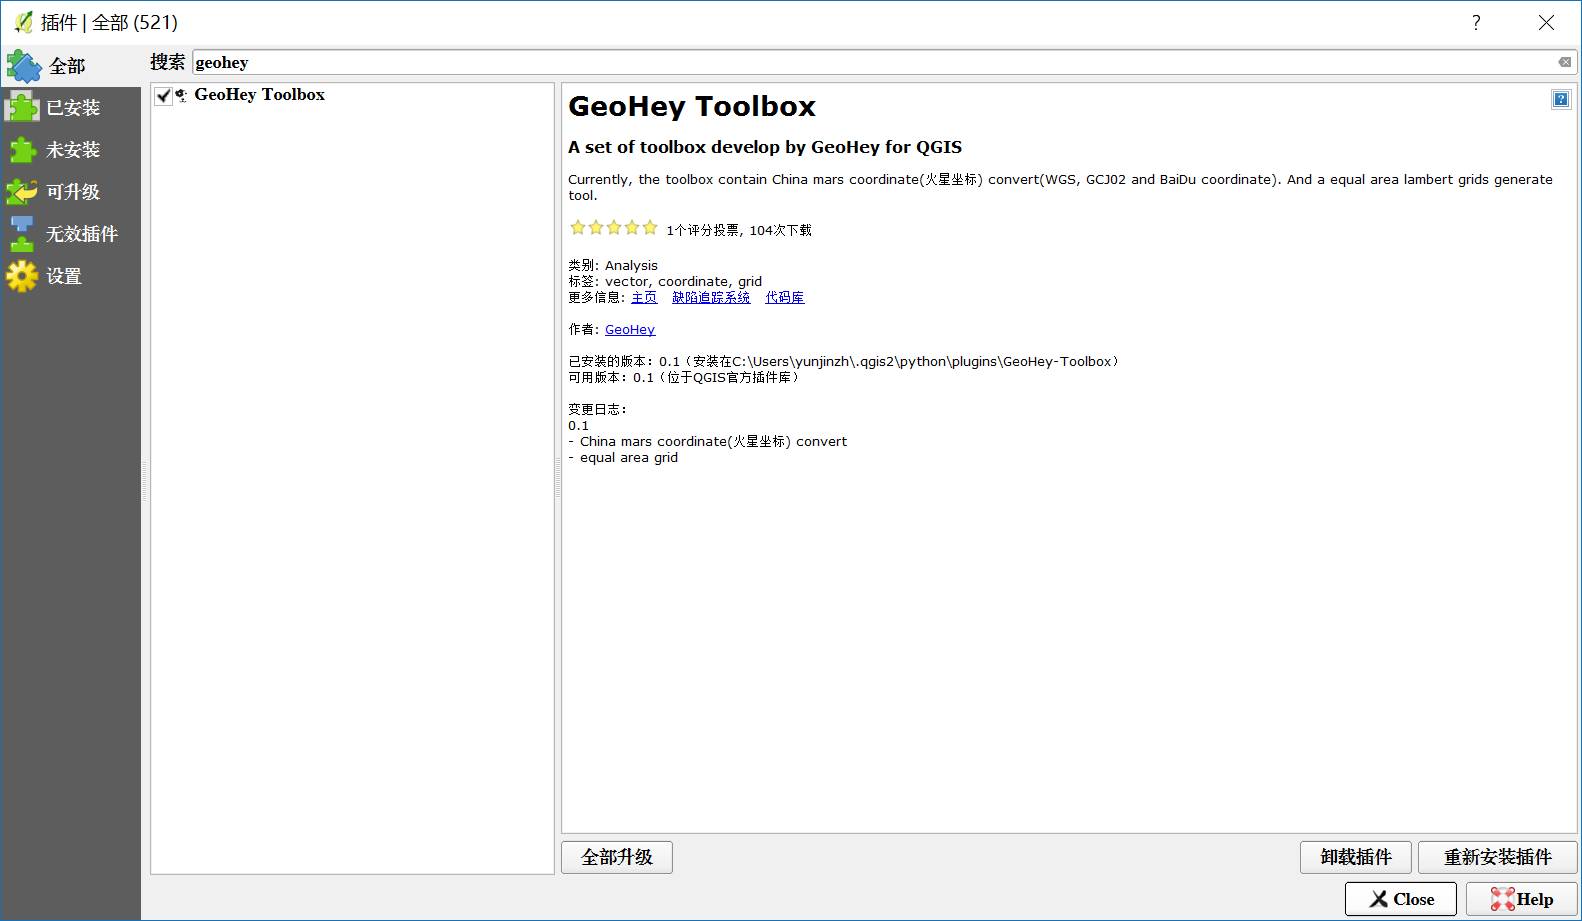This screenshot has width=1582, height=921.
Task: Click the changelog entry equal area grid
Action: click(623, 457)
